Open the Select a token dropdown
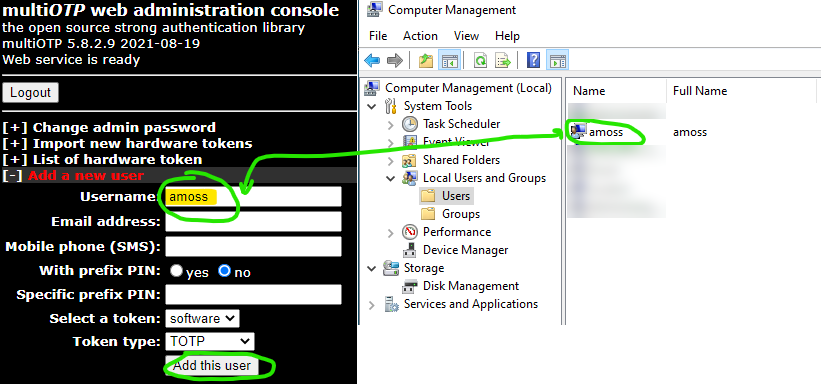This screenshot has width=822, height=384. tap(202, 318)
